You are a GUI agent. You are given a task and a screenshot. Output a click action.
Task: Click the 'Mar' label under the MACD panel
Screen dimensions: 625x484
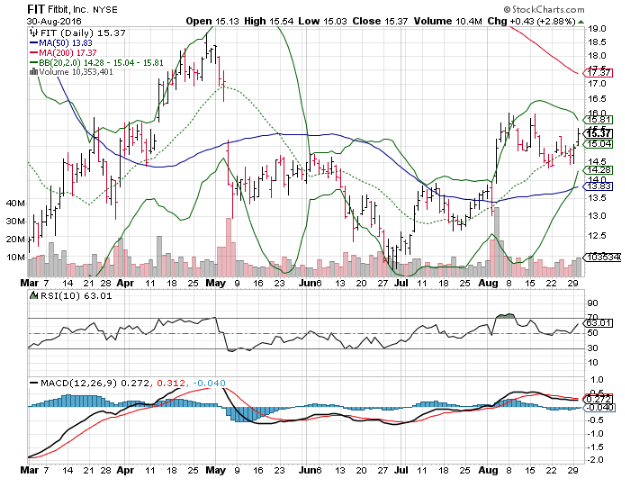click(x=29, y=470)
